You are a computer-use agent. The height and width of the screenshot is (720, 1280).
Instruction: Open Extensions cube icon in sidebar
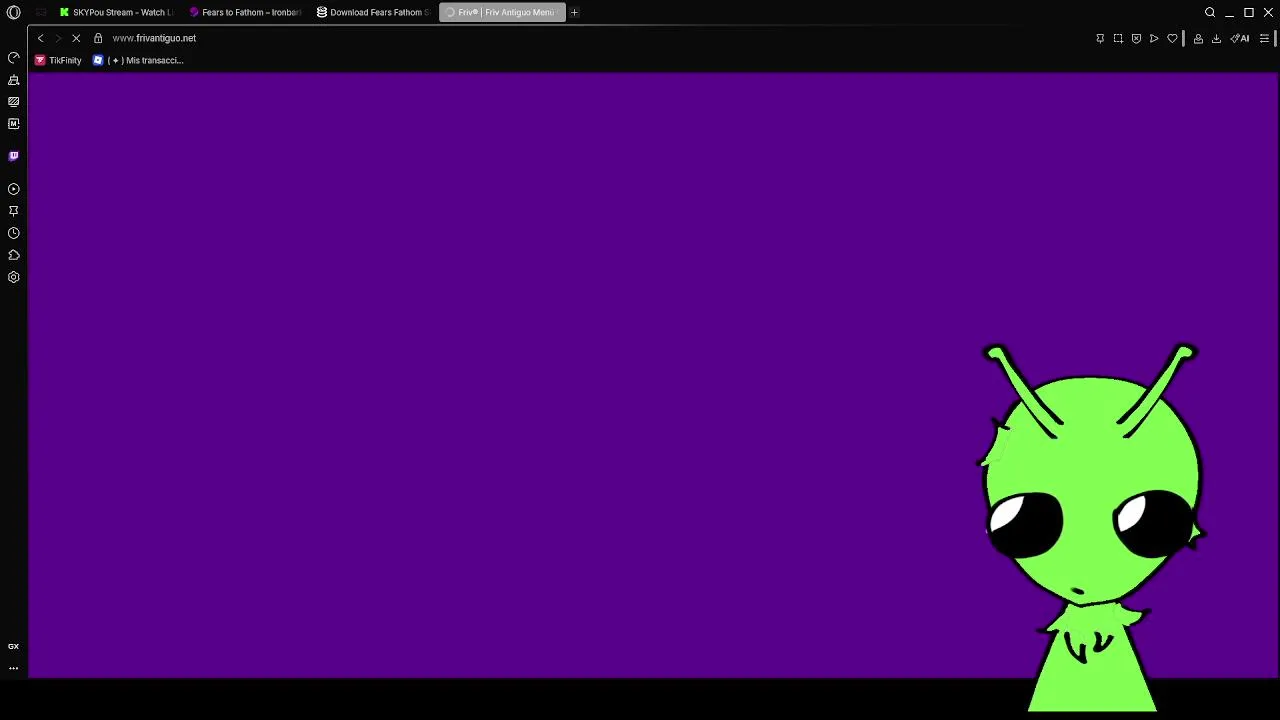click(x=13, y=255)
